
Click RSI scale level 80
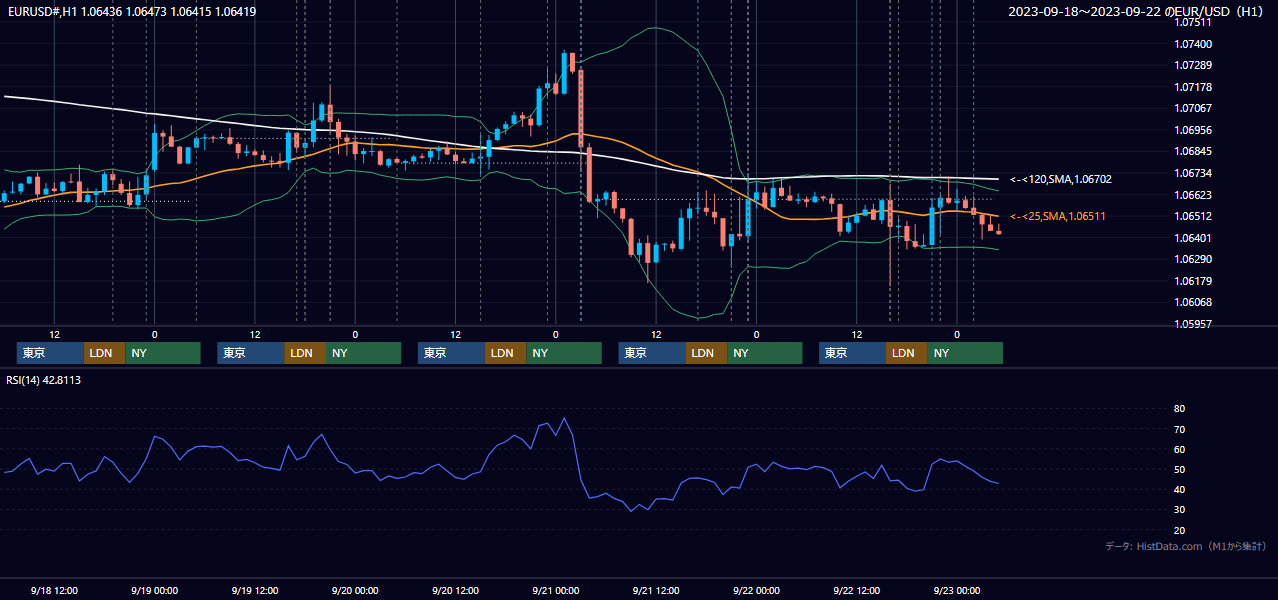pos(1179,409)
